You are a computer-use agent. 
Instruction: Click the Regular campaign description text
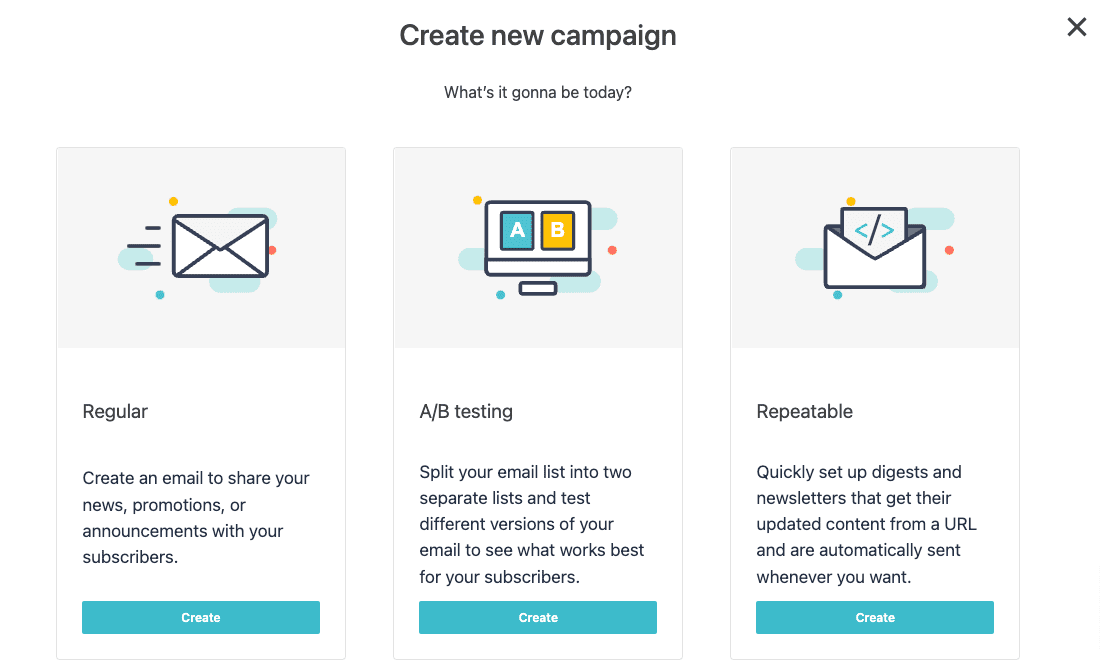[x=196, y=517]
